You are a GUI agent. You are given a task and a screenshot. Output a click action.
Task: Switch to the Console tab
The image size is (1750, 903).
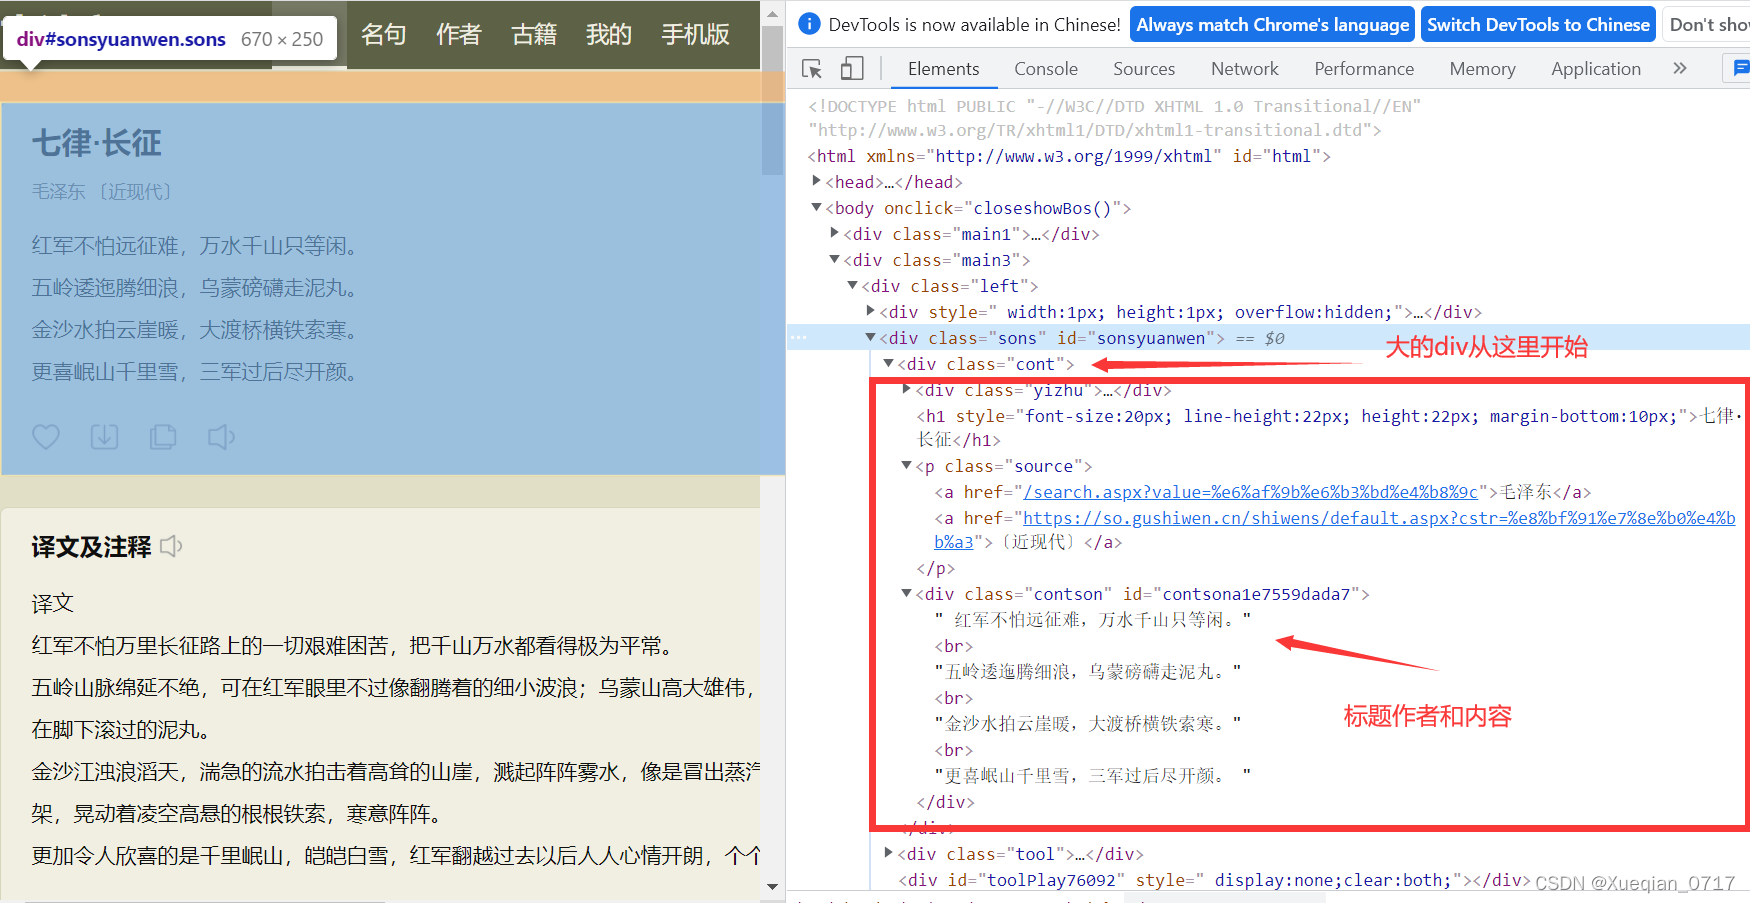[x=1046, y=69]
